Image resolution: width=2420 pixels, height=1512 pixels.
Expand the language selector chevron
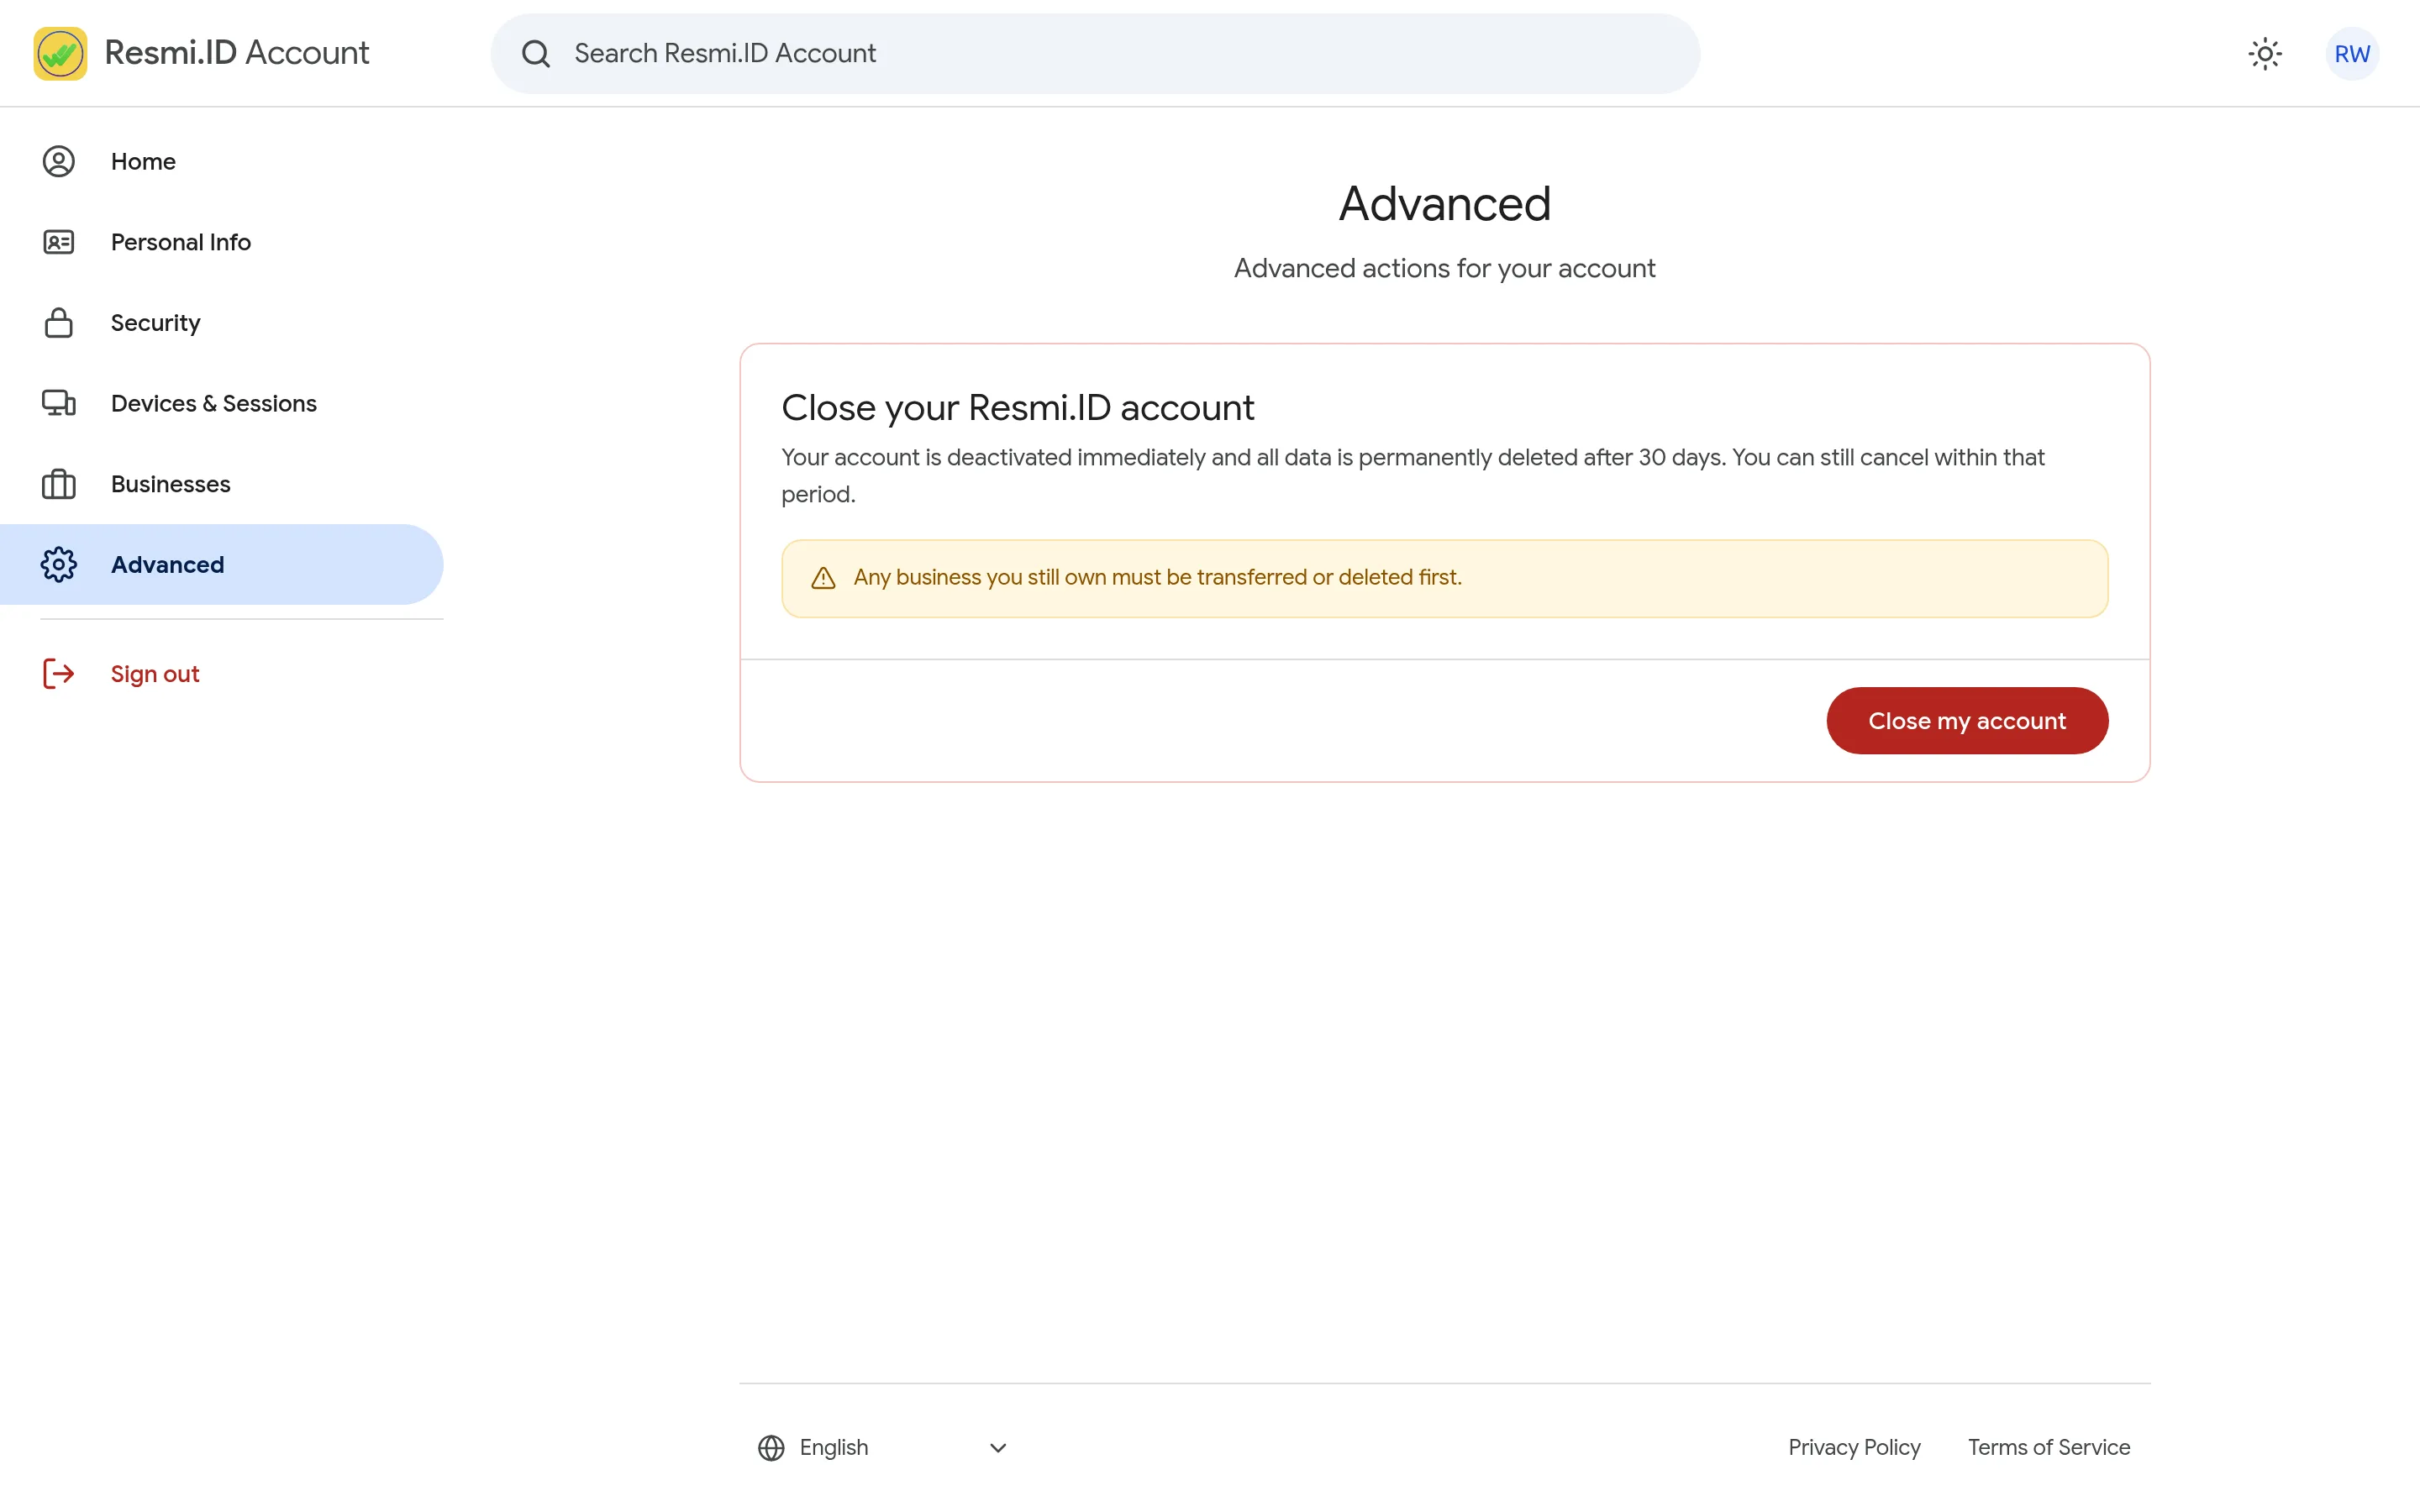point(998,1448)
